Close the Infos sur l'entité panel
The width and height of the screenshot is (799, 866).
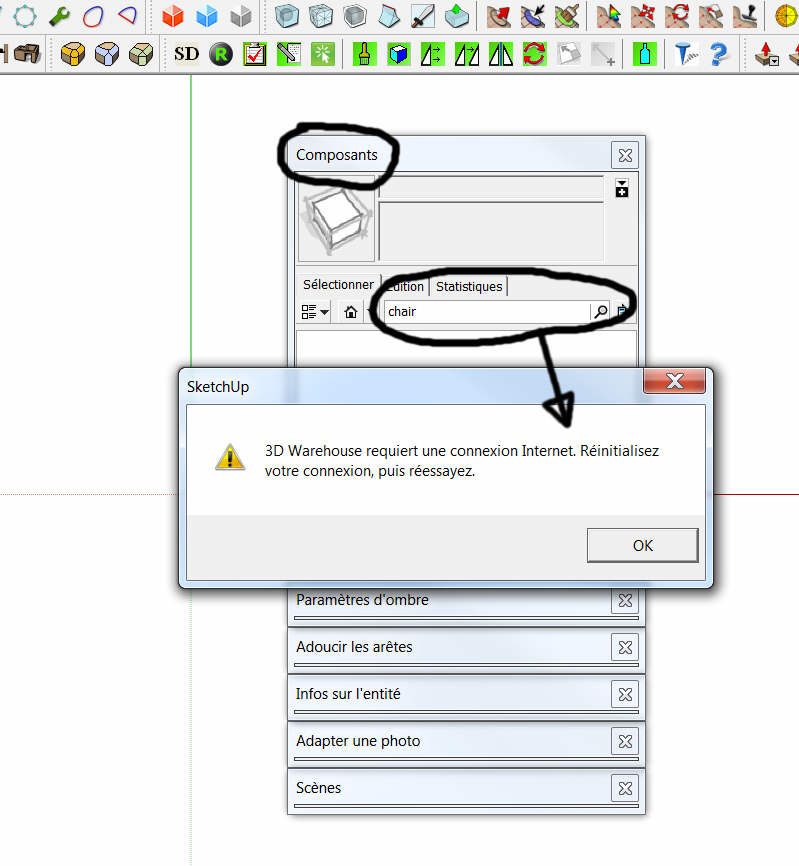(x=625, y=694)
